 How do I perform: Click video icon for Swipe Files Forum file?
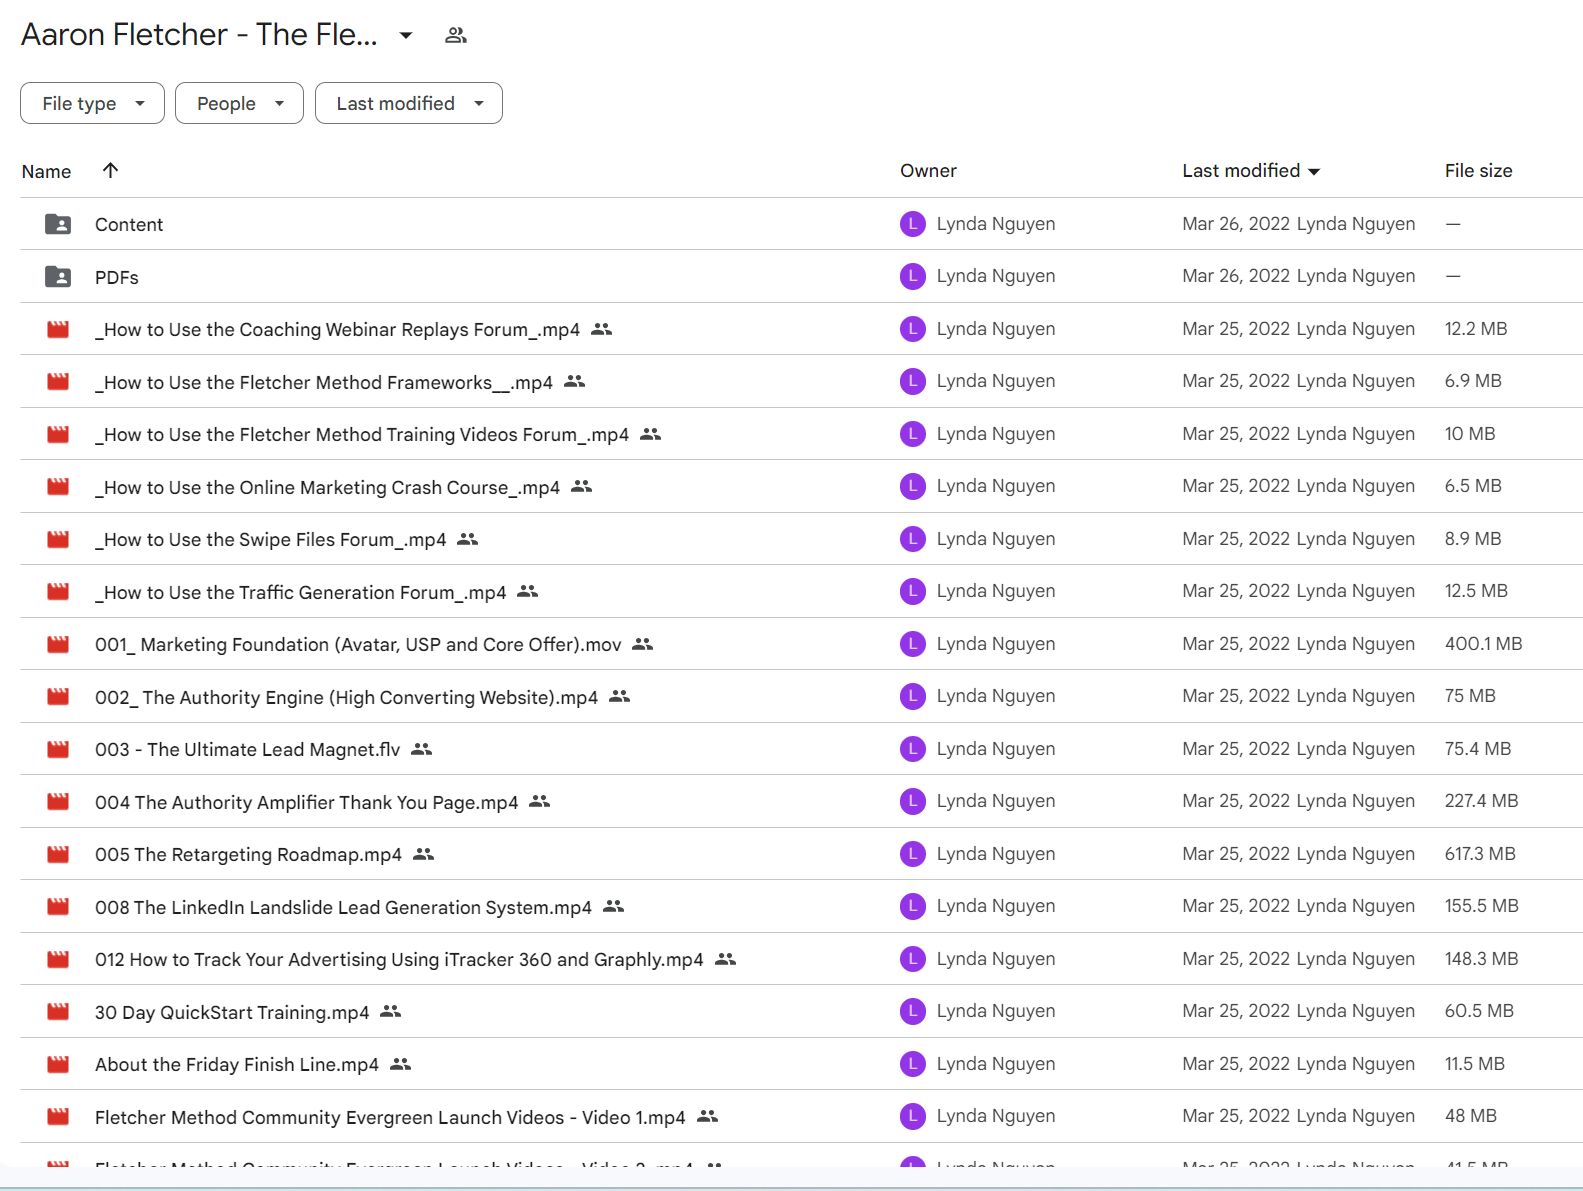coord(58,539)
